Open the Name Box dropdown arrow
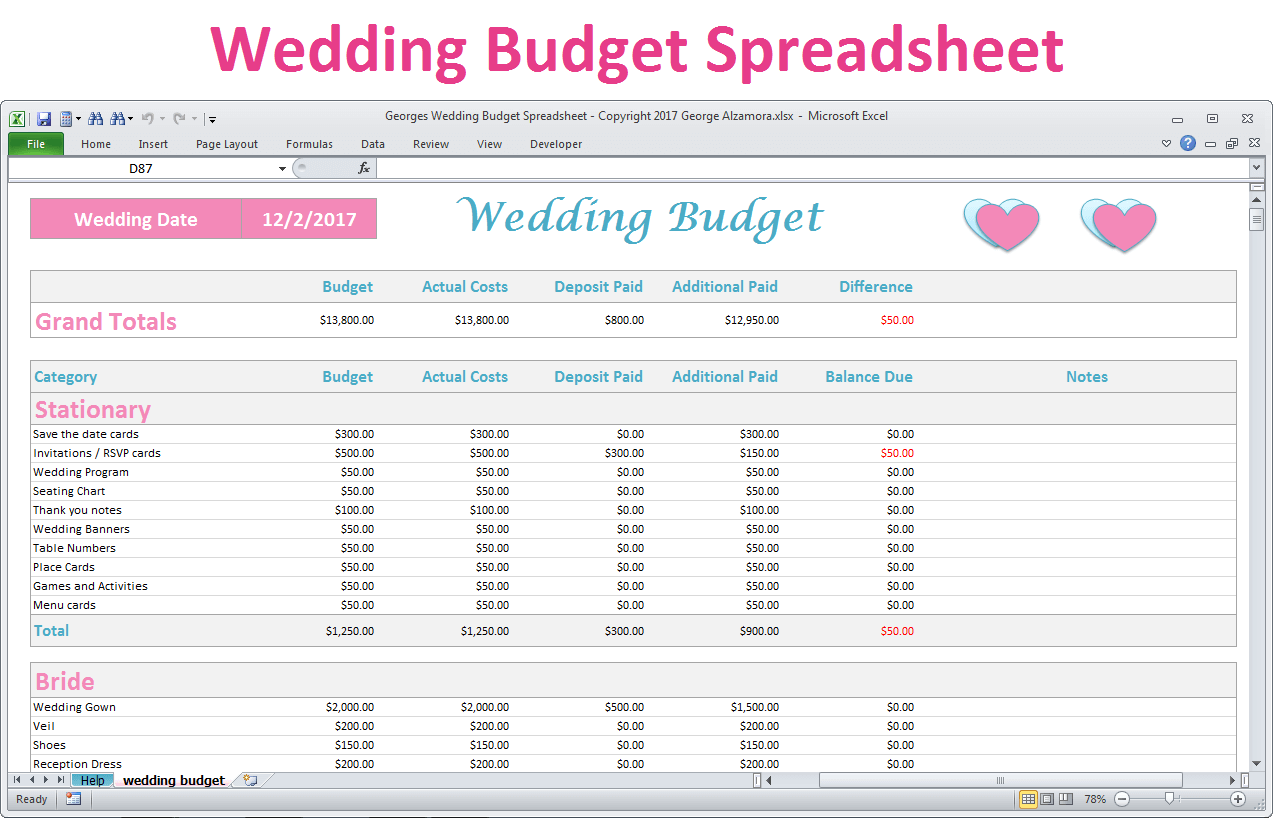1273x818 pixels. coord(282,169)
